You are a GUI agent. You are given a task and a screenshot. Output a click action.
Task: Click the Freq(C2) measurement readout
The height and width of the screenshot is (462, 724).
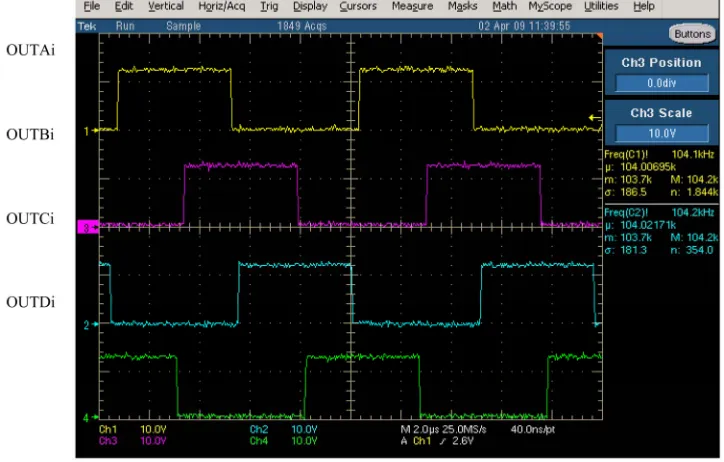[661, 231]
